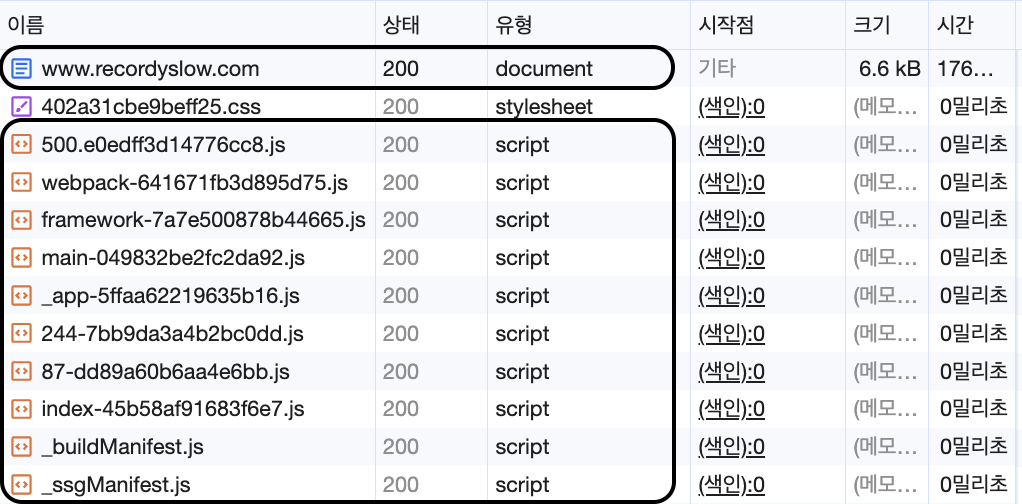Select the main-049832be2fc2da92.js request name
1022x504 pixels.
(173, 258)
